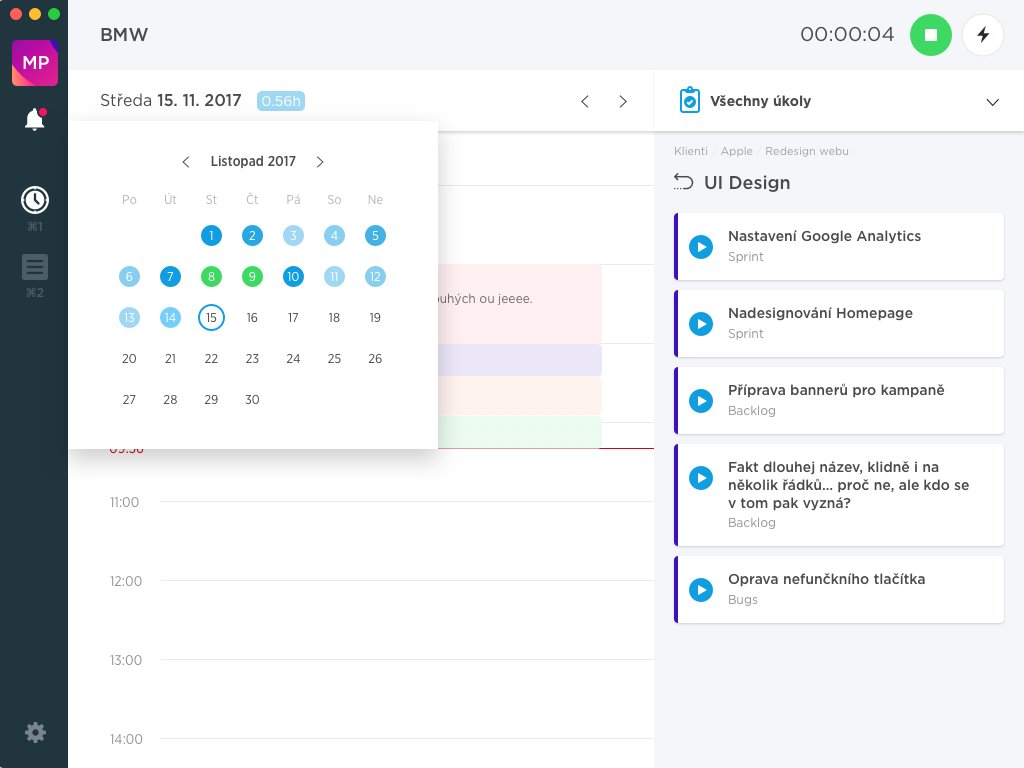This screenshot has width=1024, height=768.
Task: Select day 2 in the calendar
Action: [x=252, y=236]
